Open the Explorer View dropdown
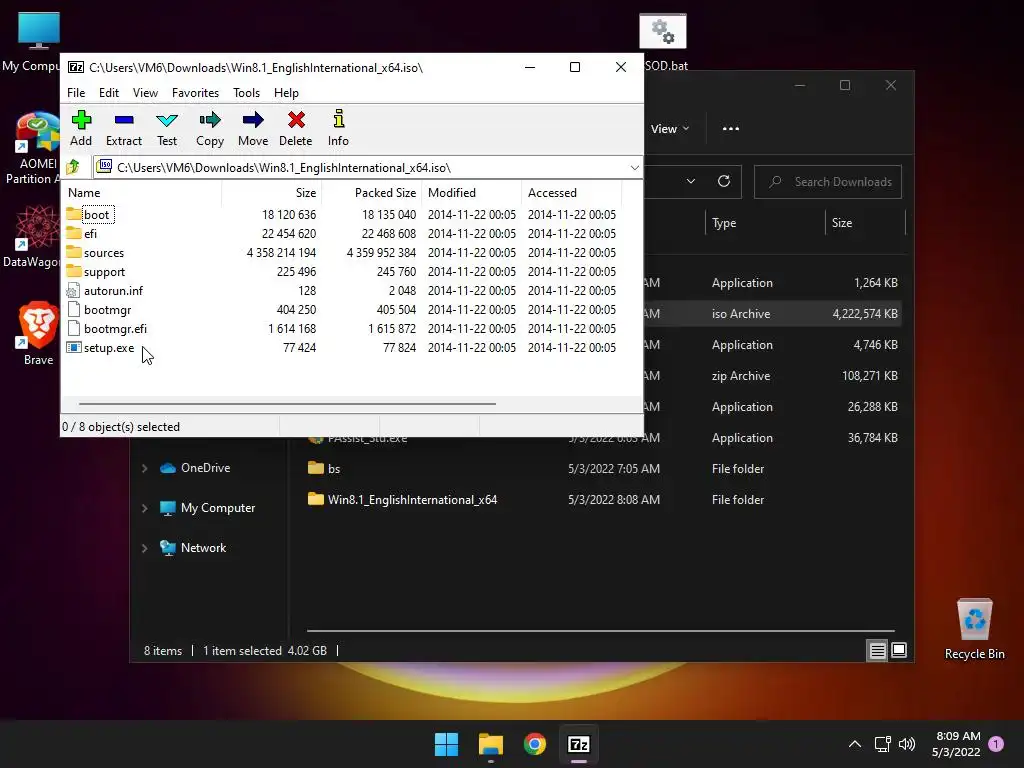 670,129
